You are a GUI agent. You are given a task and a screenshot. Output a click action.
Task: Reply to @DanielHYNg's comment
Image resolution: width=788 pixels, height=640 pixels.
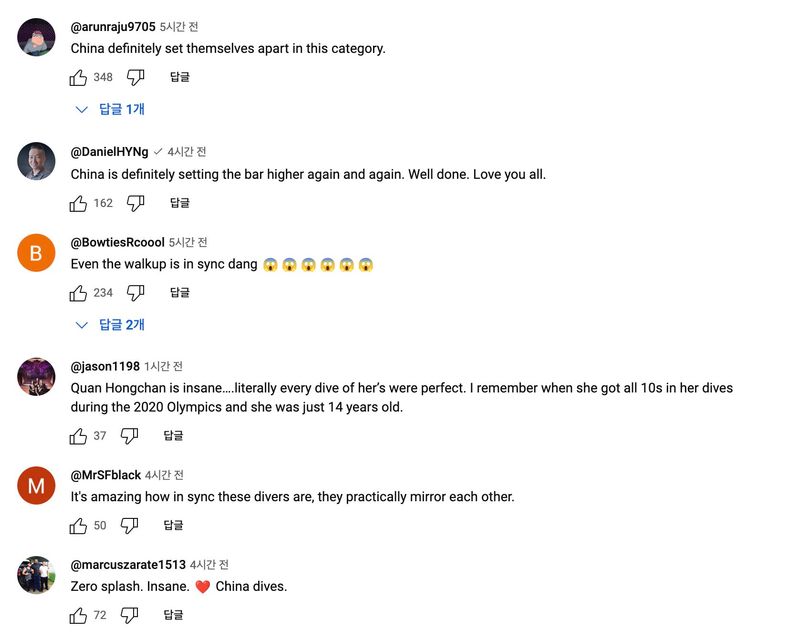point(180,203)
